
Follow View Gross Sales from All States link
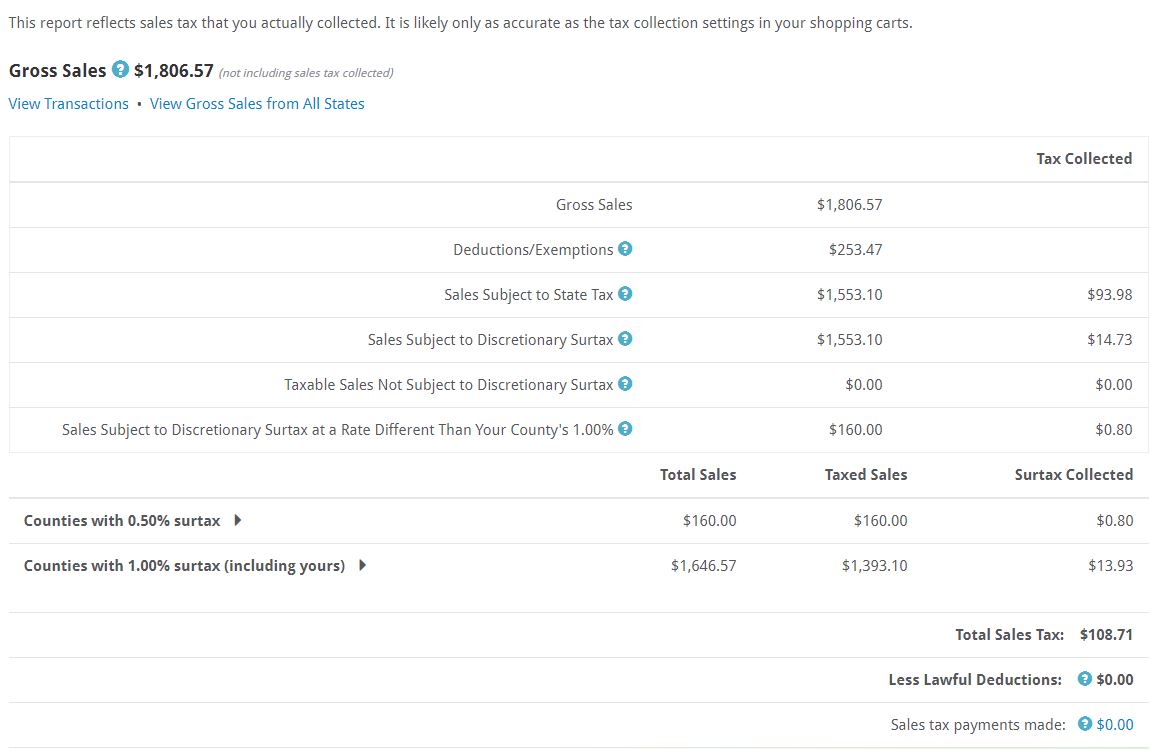(257, 104)
